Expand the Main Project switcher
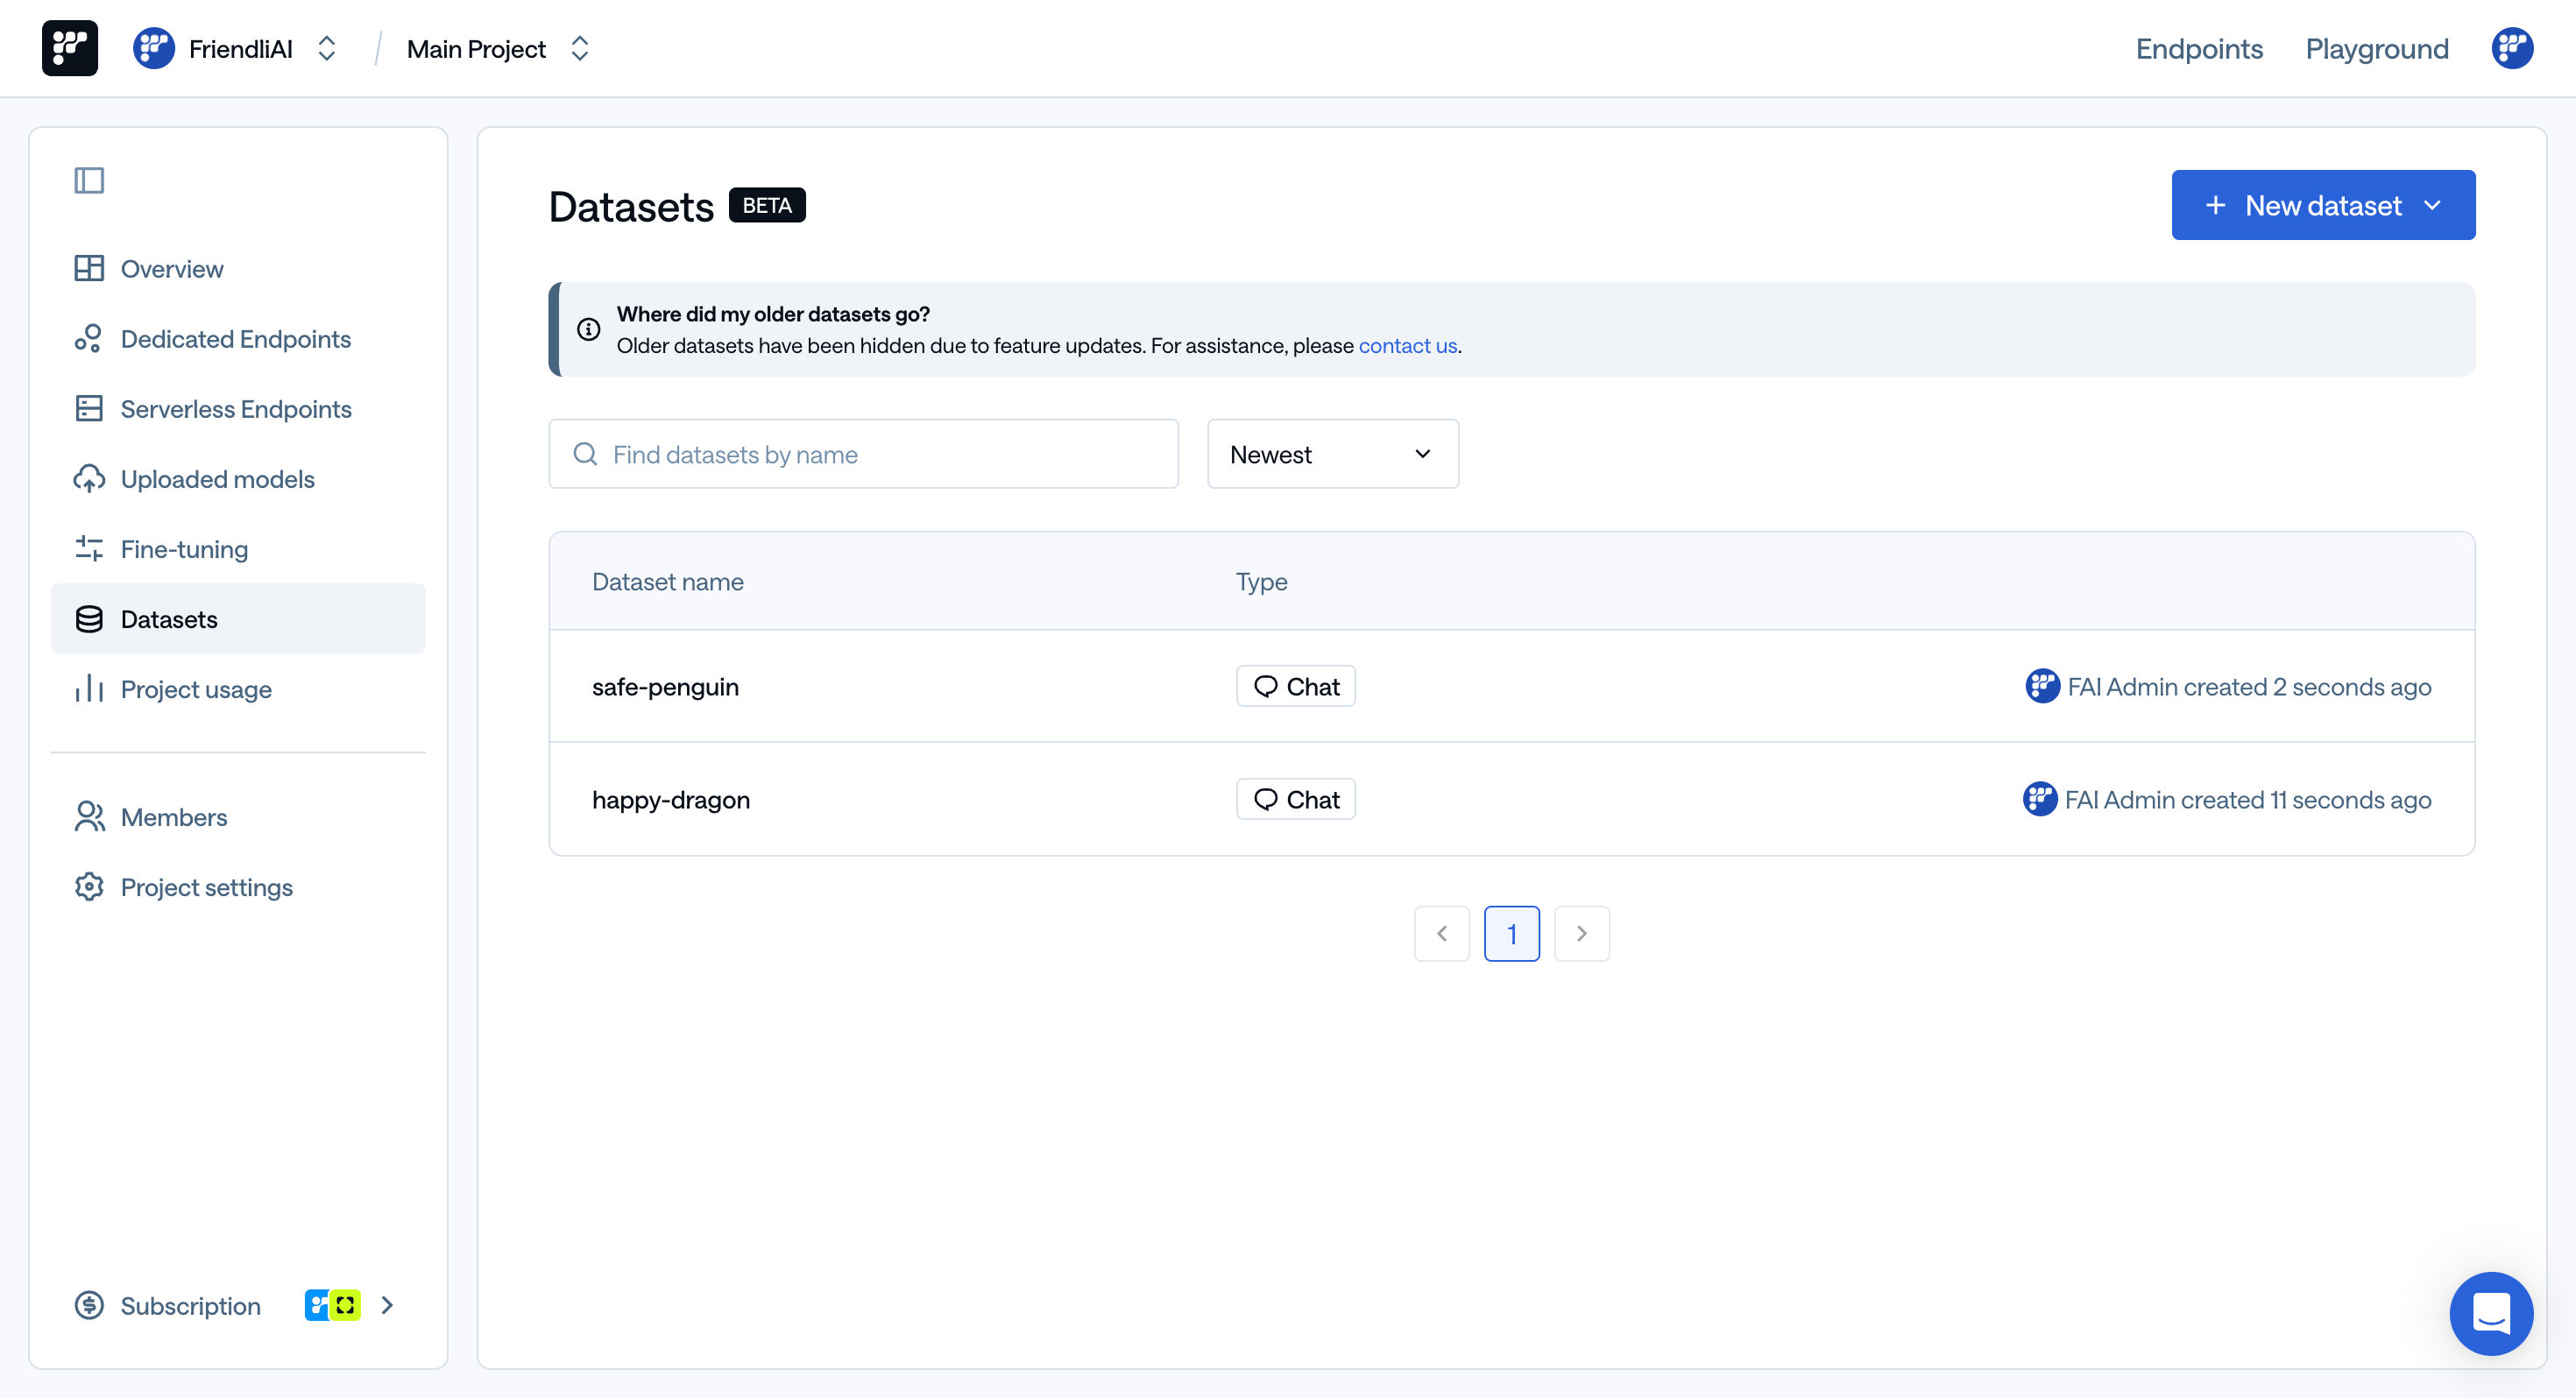 pos(580,47)
